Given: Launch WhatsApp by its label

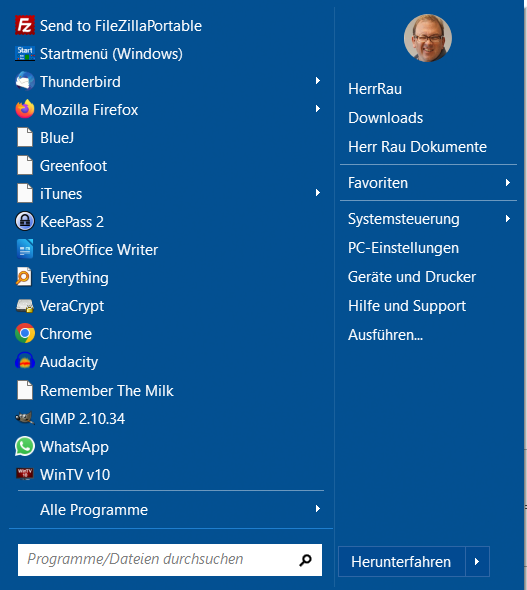Looking at the screenshot, I should click(x=74, y=447).
